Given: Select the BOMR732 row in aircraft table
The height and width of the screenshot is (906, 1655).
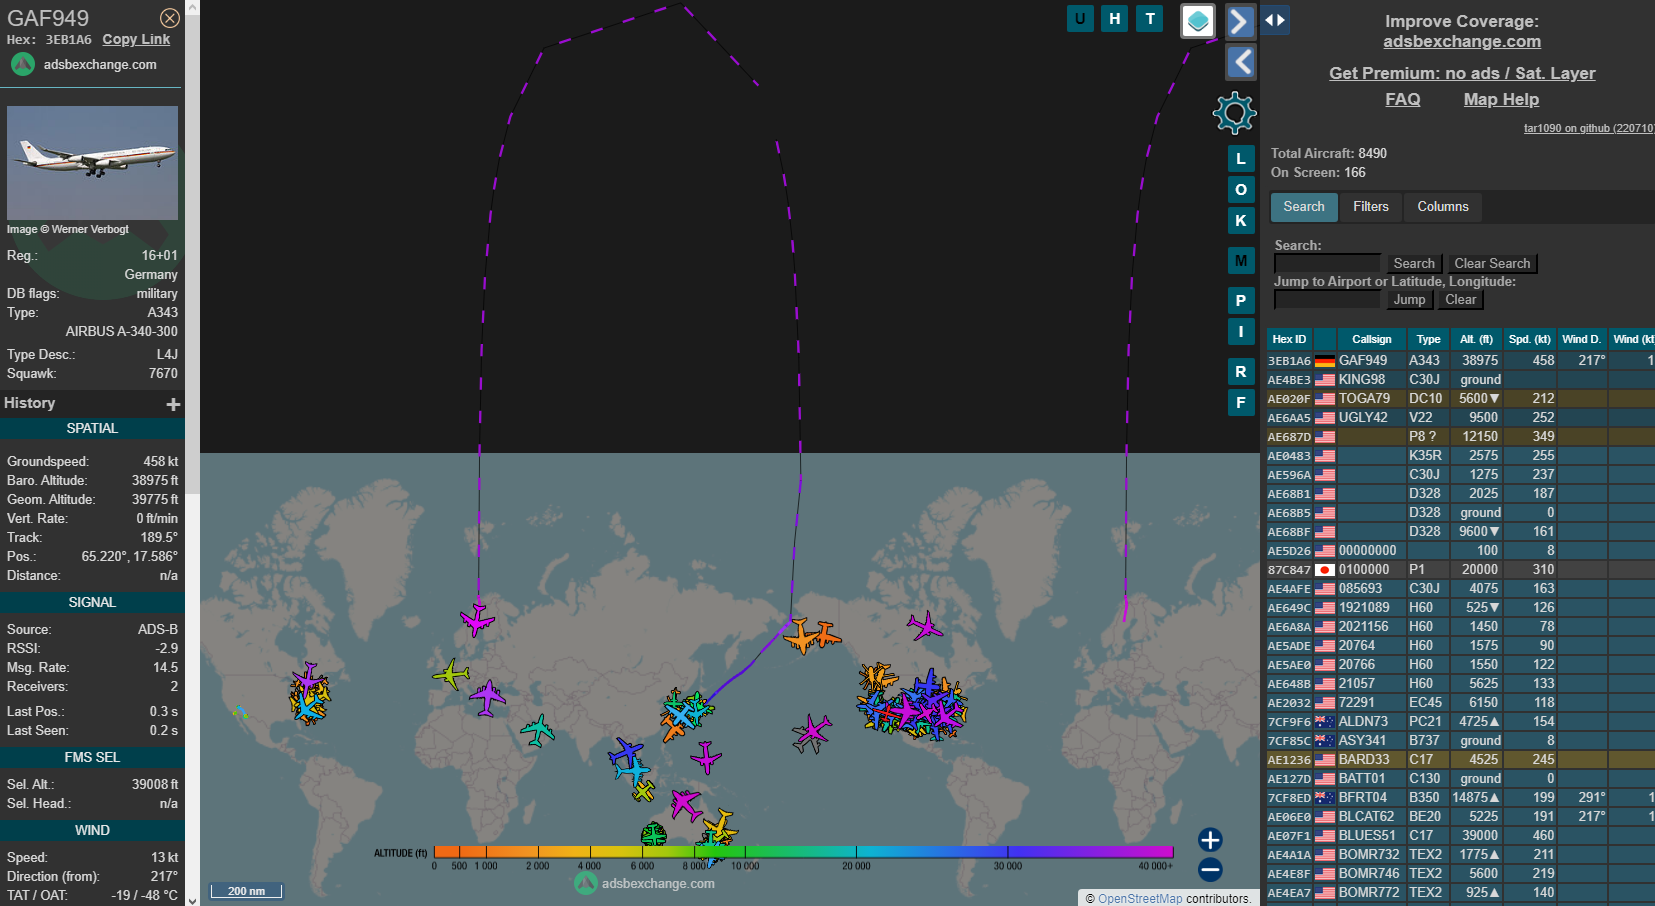Looking at the screenshot, I should [1460, 855].
